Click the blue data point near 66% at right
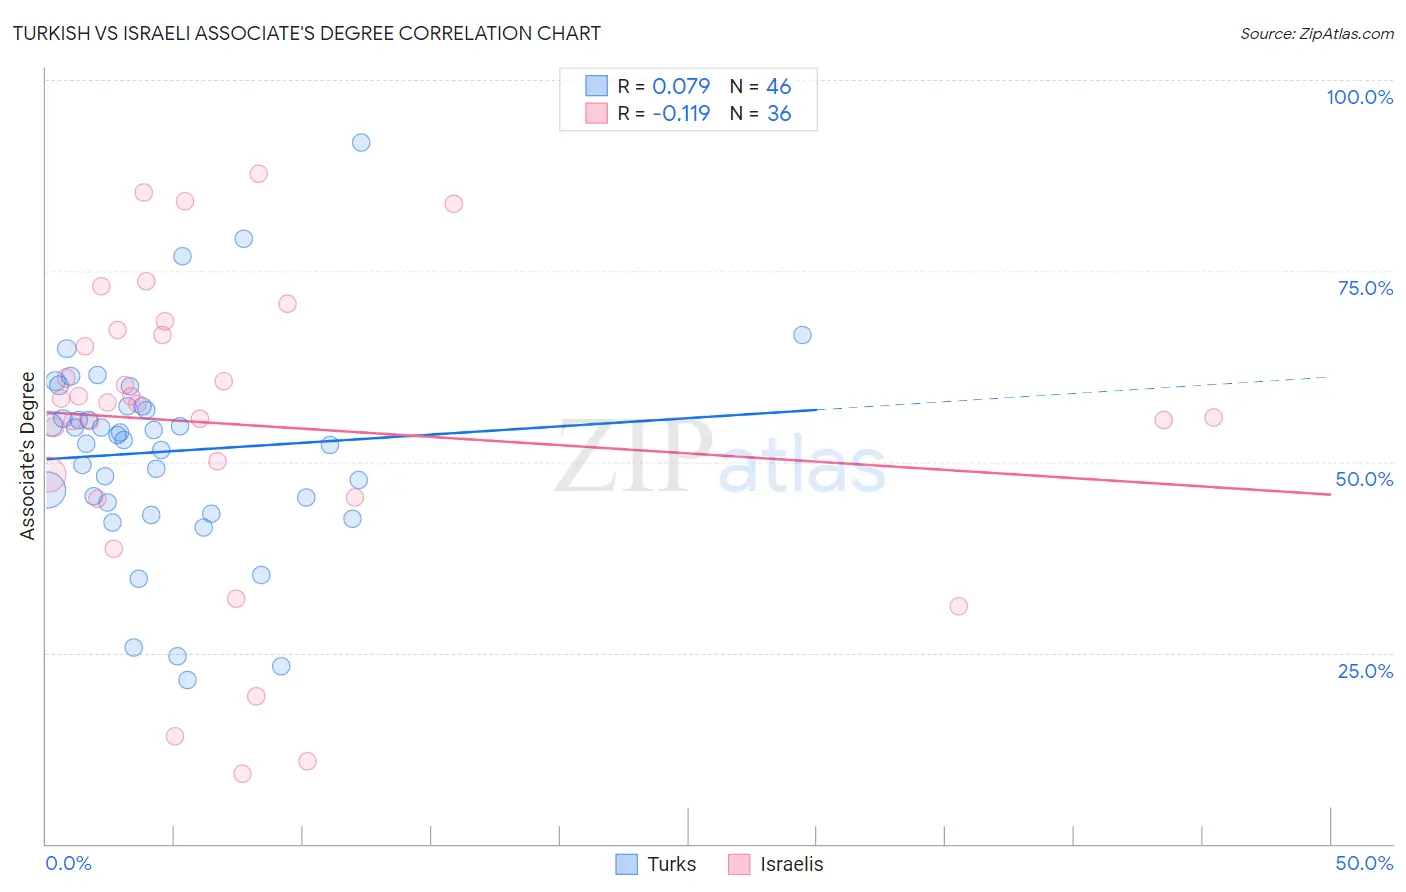The image size is (1406, 892). (802, 335)
